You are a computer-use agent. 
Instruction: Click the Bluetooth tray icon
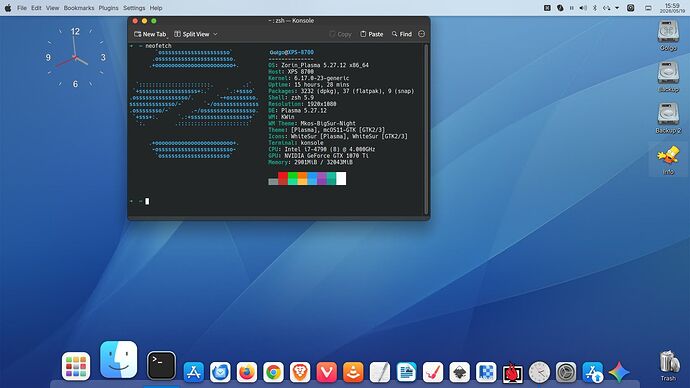pyautogui.click(x=595, y=8)
